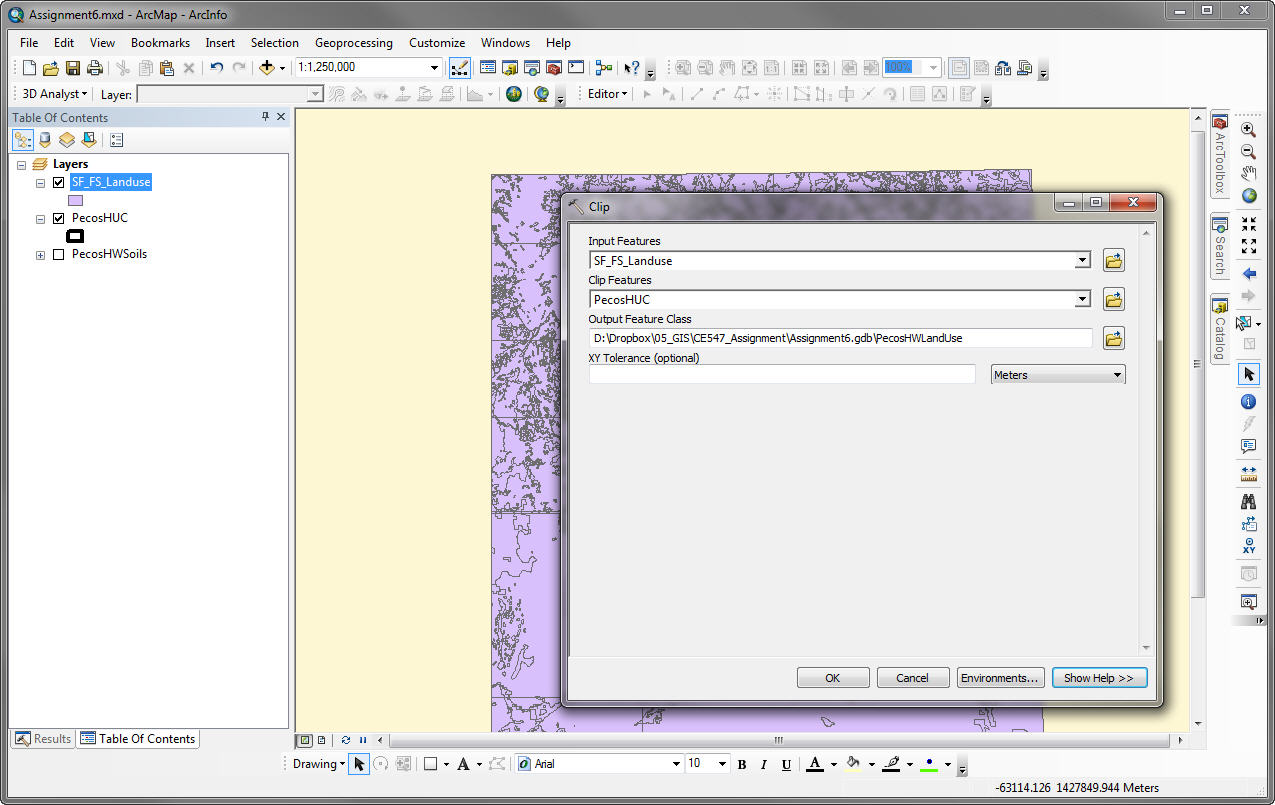Open the Selection menu
This screenshot has width=1275, height=805.
274,43
